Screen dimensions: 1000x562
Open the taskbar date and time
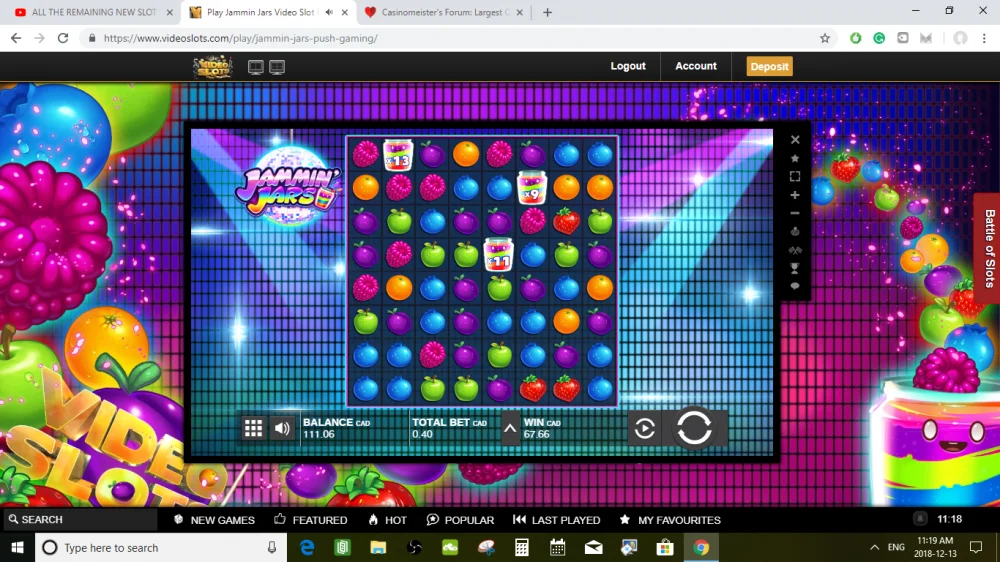tap(936, 547)
